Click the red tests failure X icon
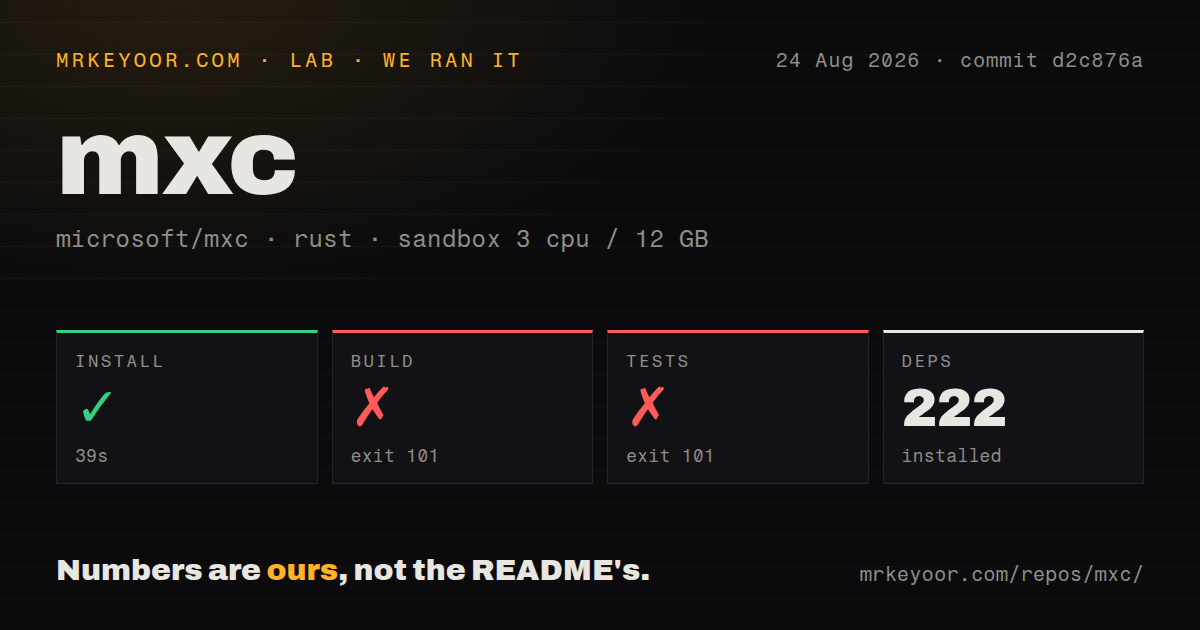 point(647,407)
